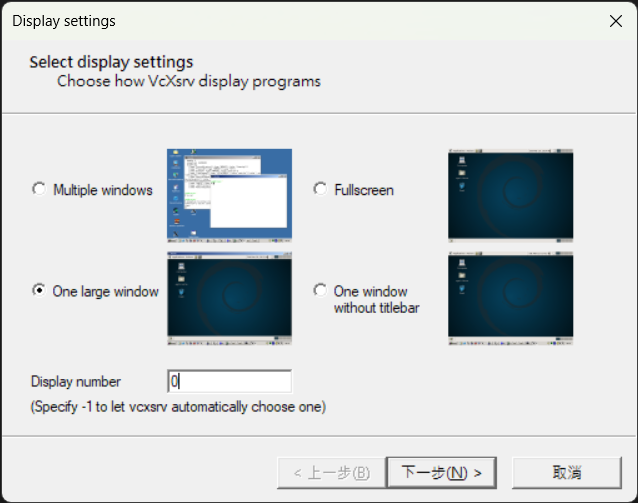Select the One large window option
Viewport: 638px width, 503px height.
point(39,291)
